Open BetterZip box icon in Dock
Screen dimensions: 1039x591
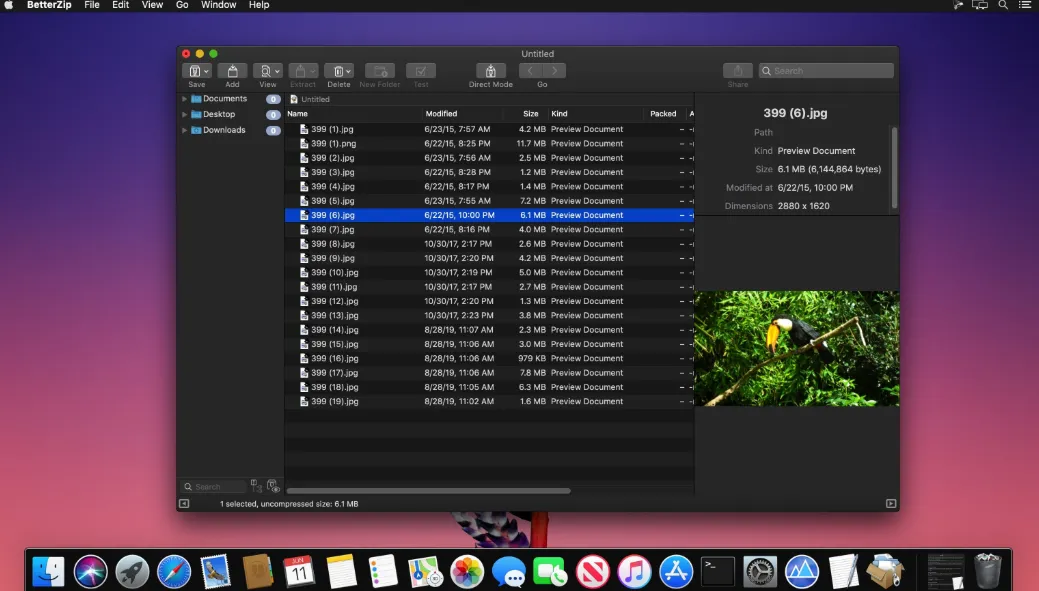pos(885,571)
